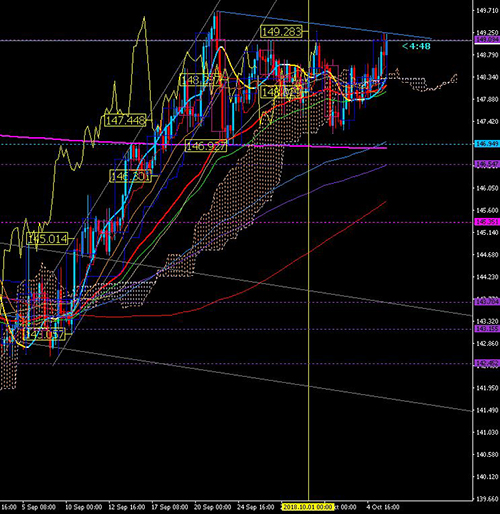The image size is (500, 514).
Task: Click the 5 Sep 08:00 time axis label
Action: (x=39, y=507)
